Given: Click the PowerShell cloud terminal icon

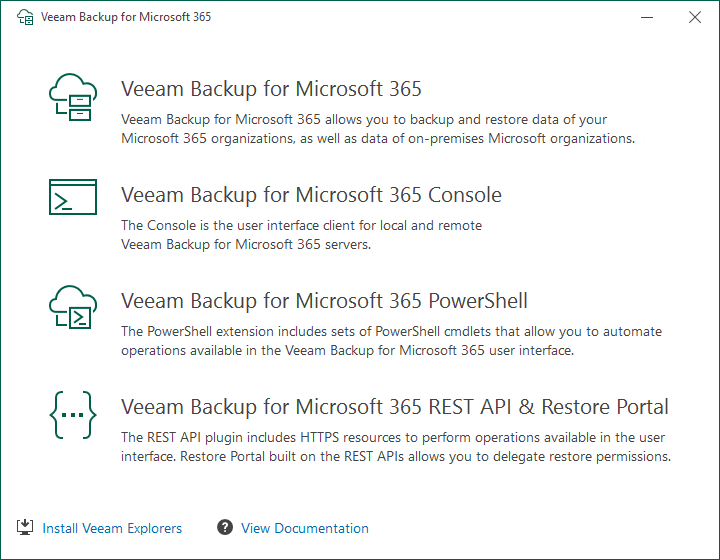Looking at the screenshot, I should (72, 306).
